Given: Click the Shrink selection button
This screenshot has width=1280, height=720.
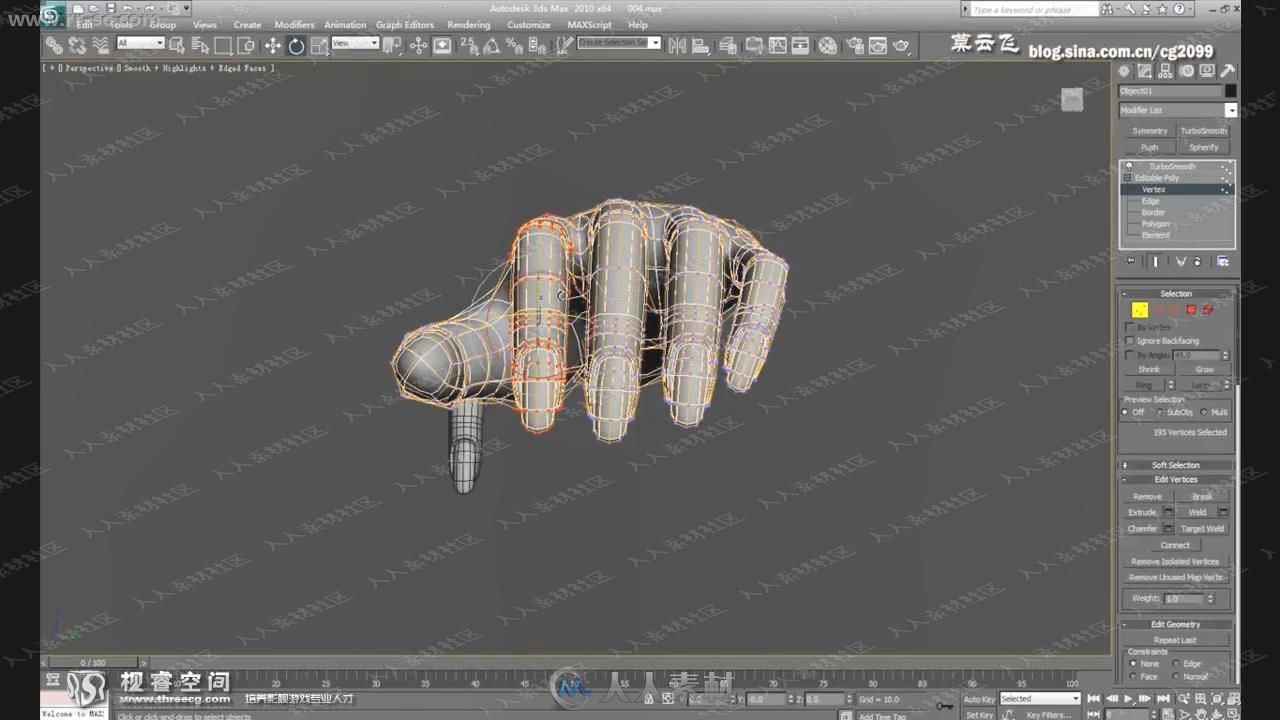Looking at the screenshot, I should click(x=1148, y=369).
